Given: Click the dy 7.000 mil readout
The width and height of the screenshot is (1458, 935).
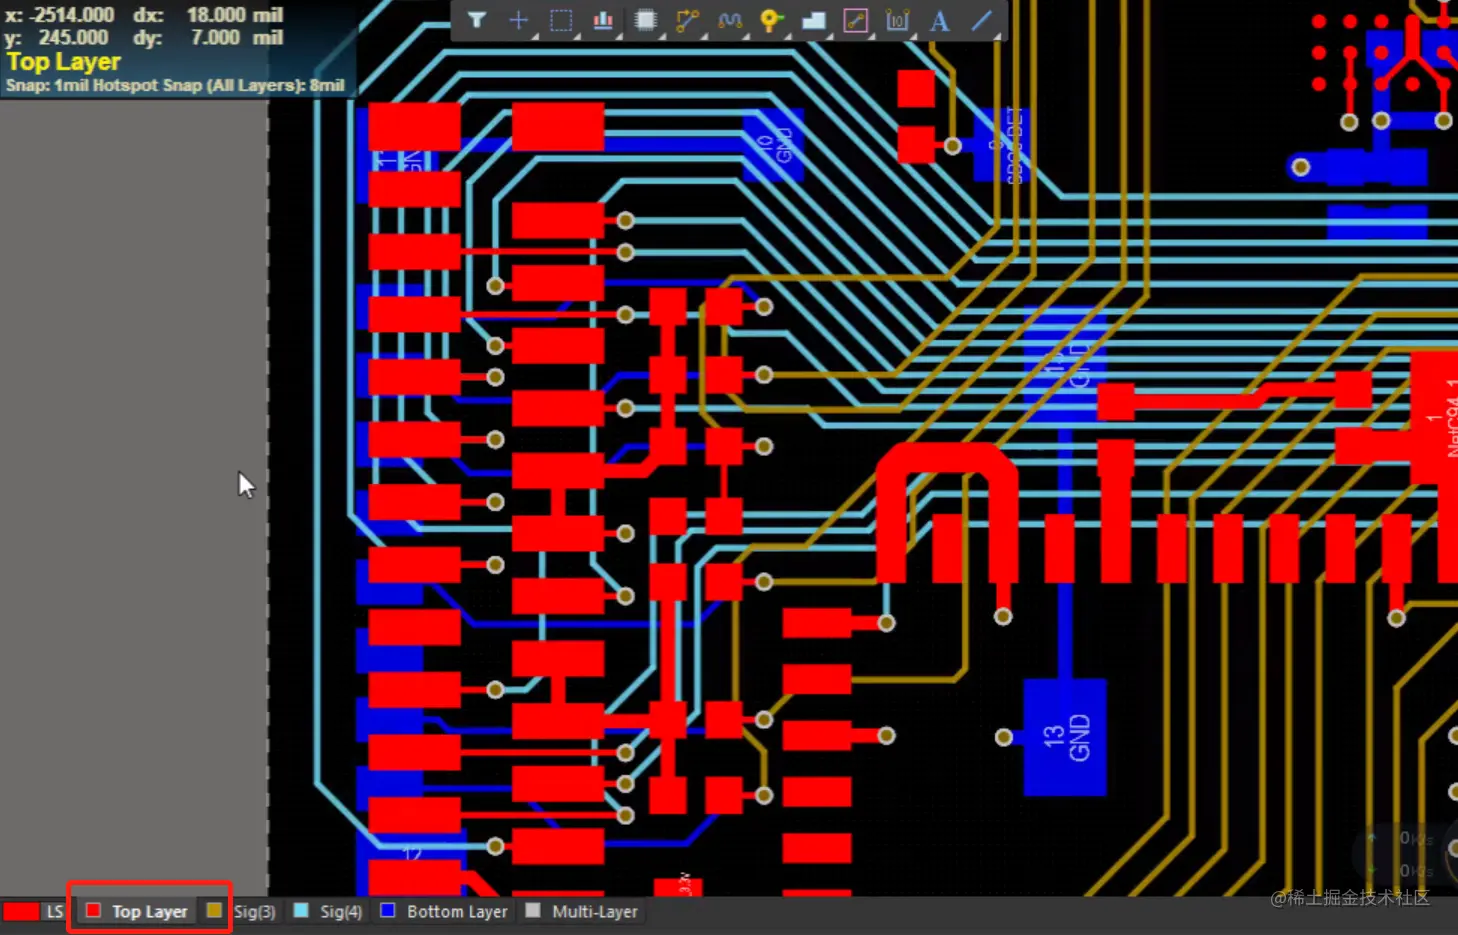Looking at the screenshot, I should coord(209,38).
